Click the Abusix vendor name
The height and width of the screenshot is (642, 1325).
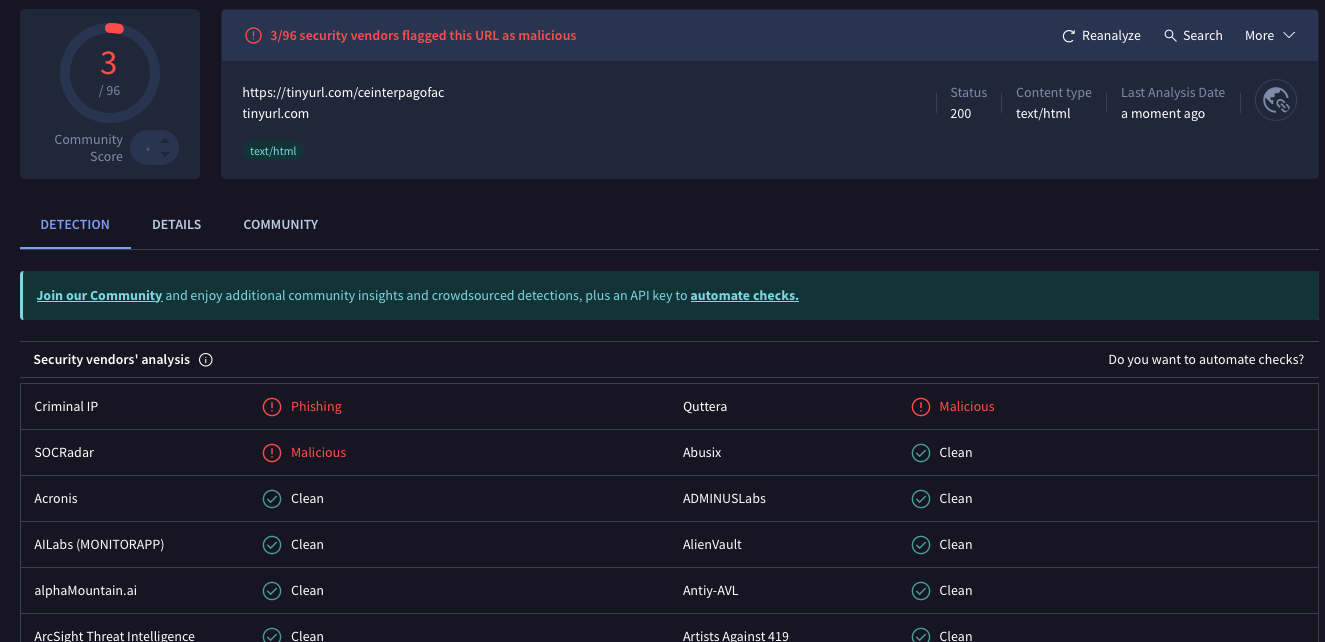click(702, 453)
